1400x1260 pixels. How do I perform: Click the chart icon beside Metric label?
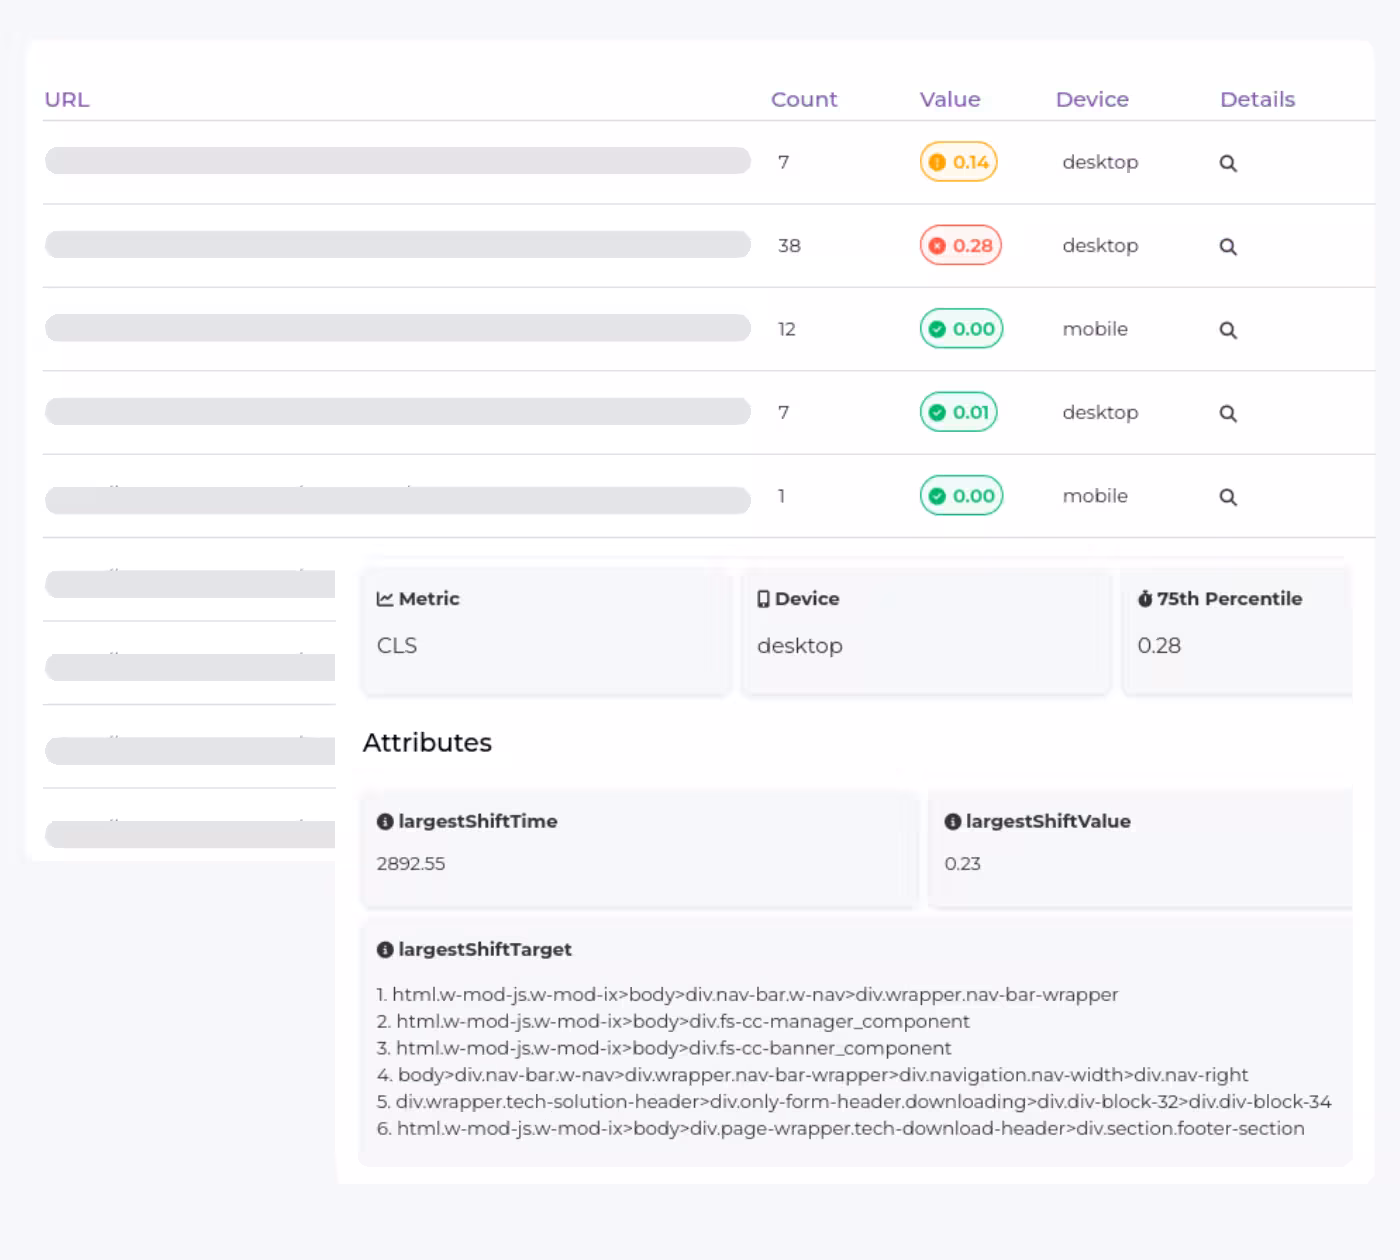[x=384, y=598]
